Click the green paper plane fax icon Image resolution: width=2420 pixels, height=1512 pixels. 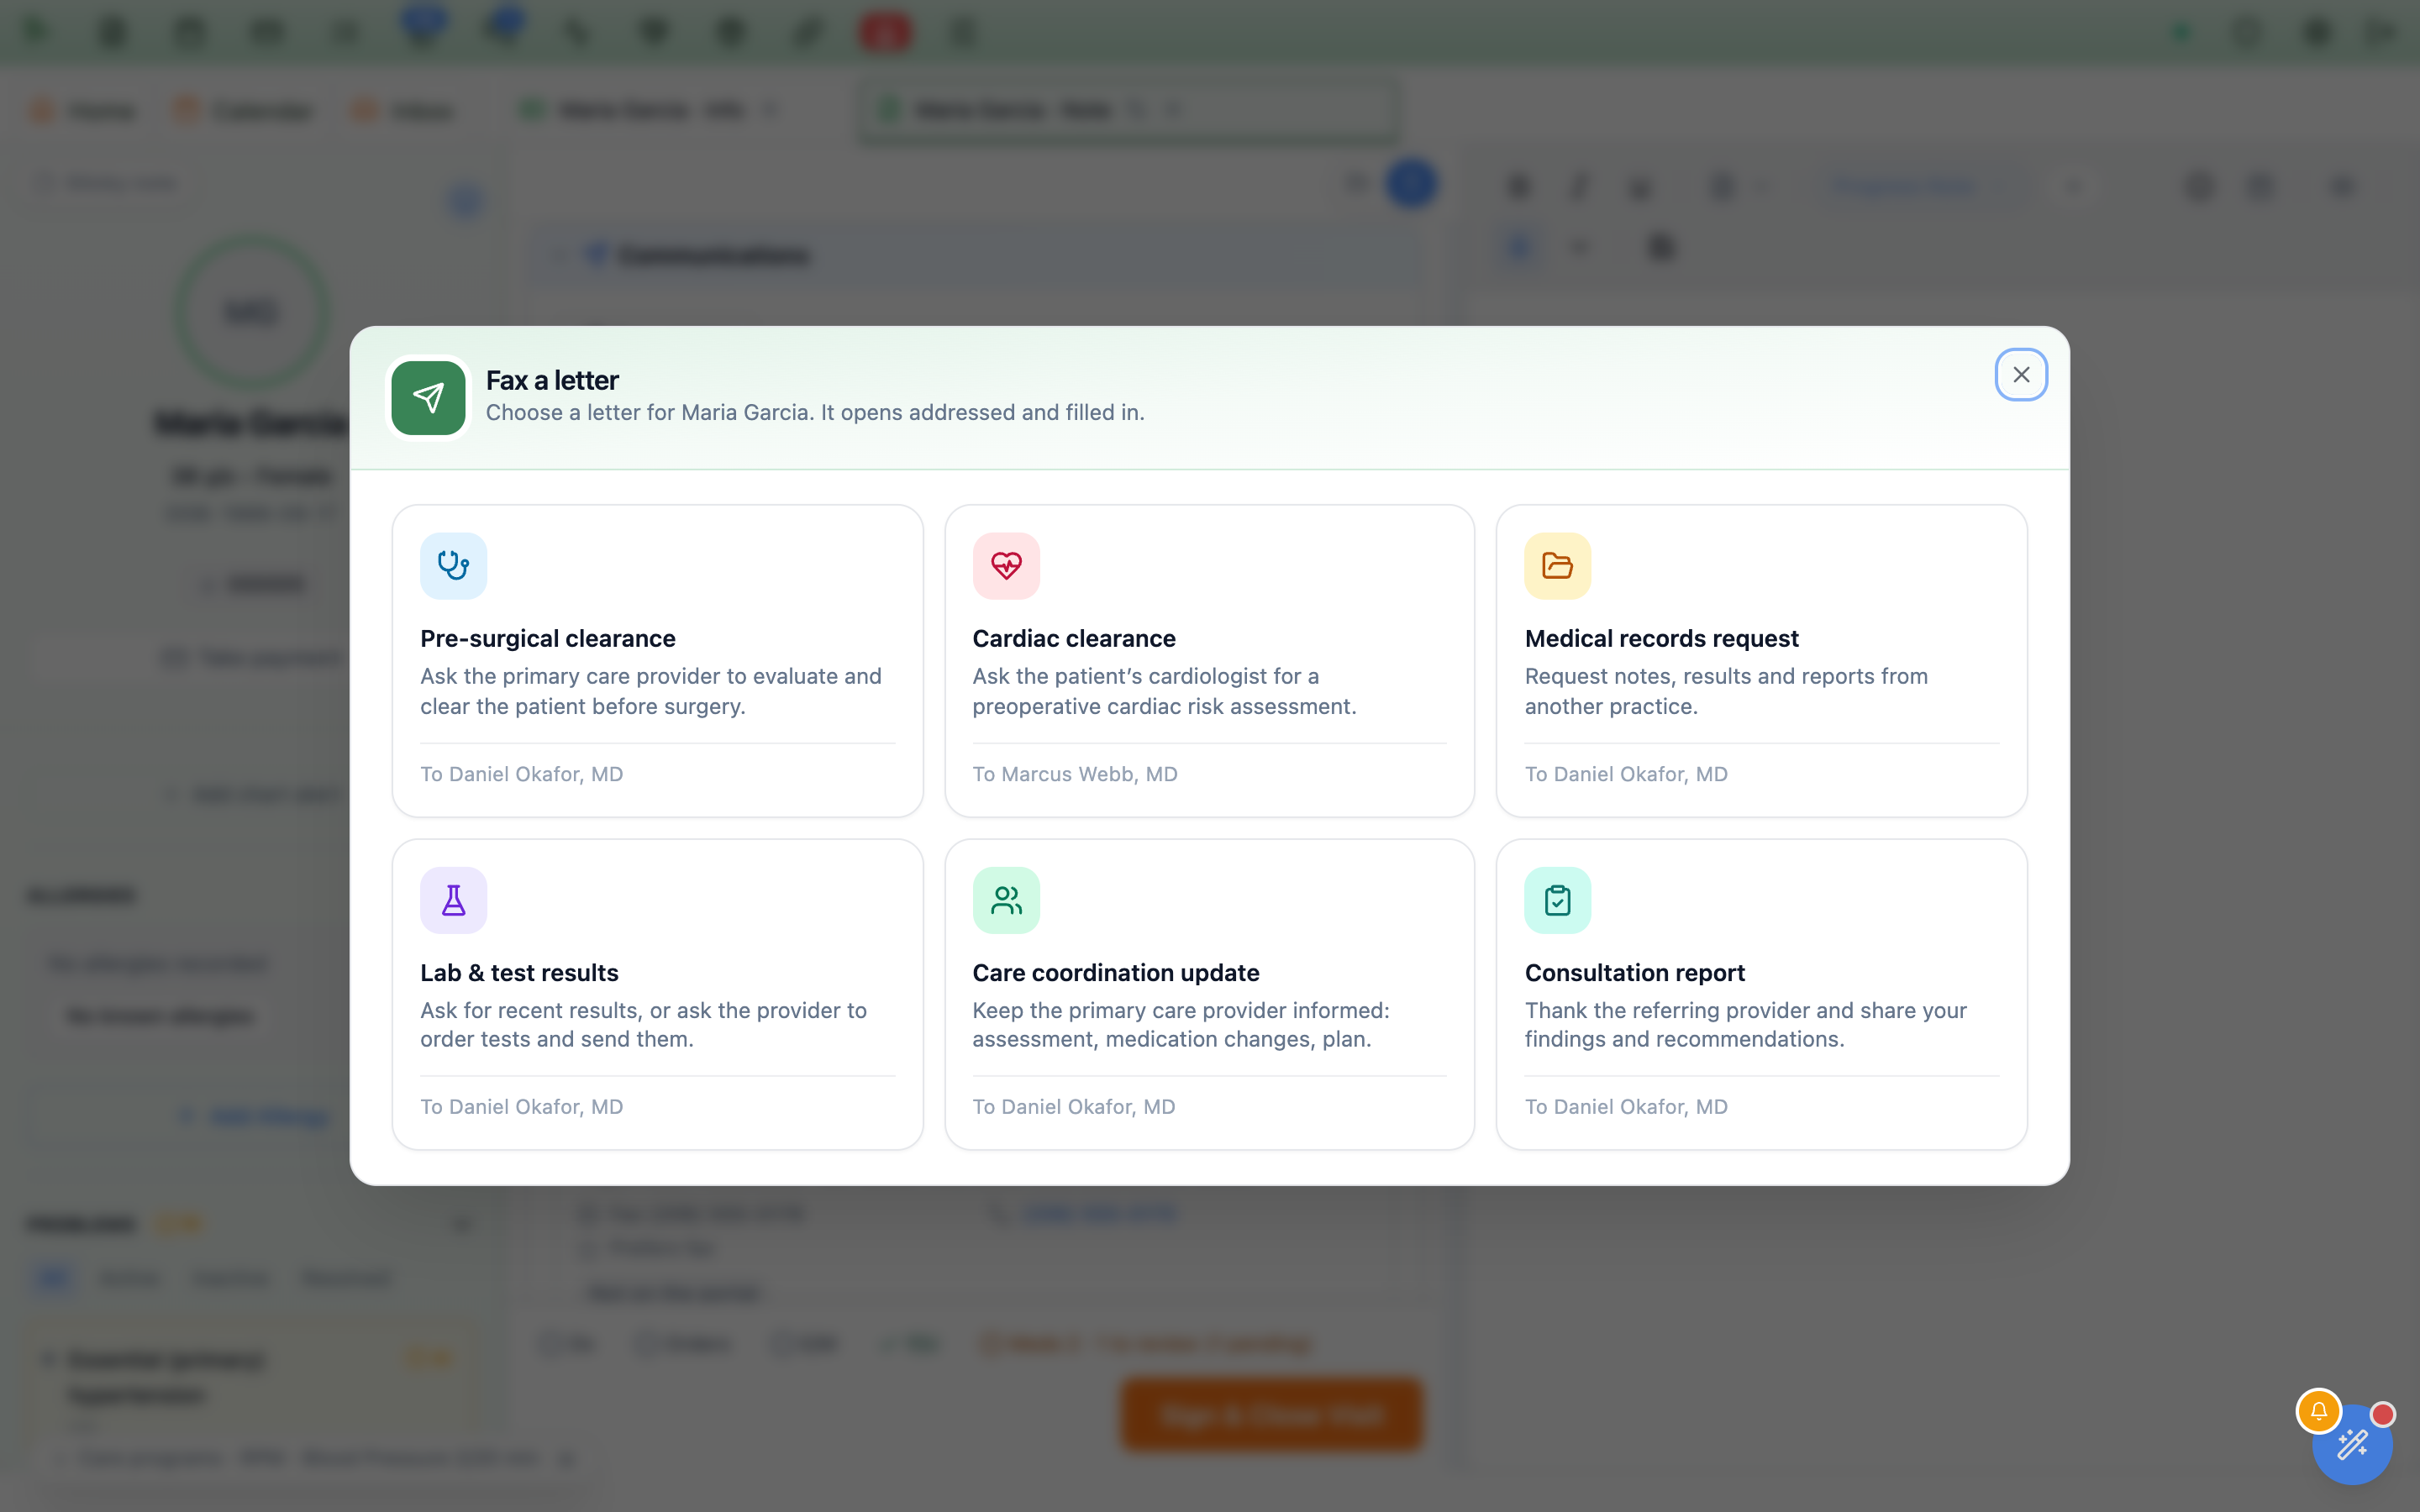(x=428, y=398)
